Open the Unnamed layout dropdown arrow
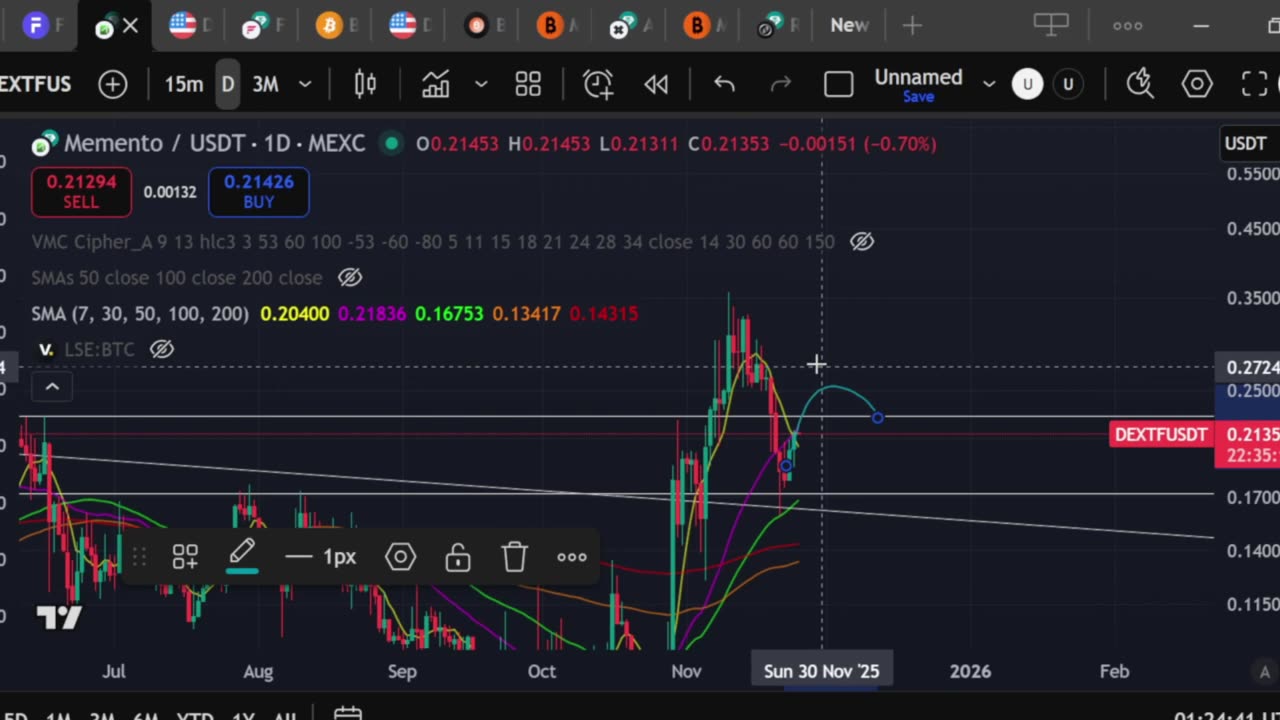Image resolution: width=1280 pixels, height=720 pixels. click(989, 85)
